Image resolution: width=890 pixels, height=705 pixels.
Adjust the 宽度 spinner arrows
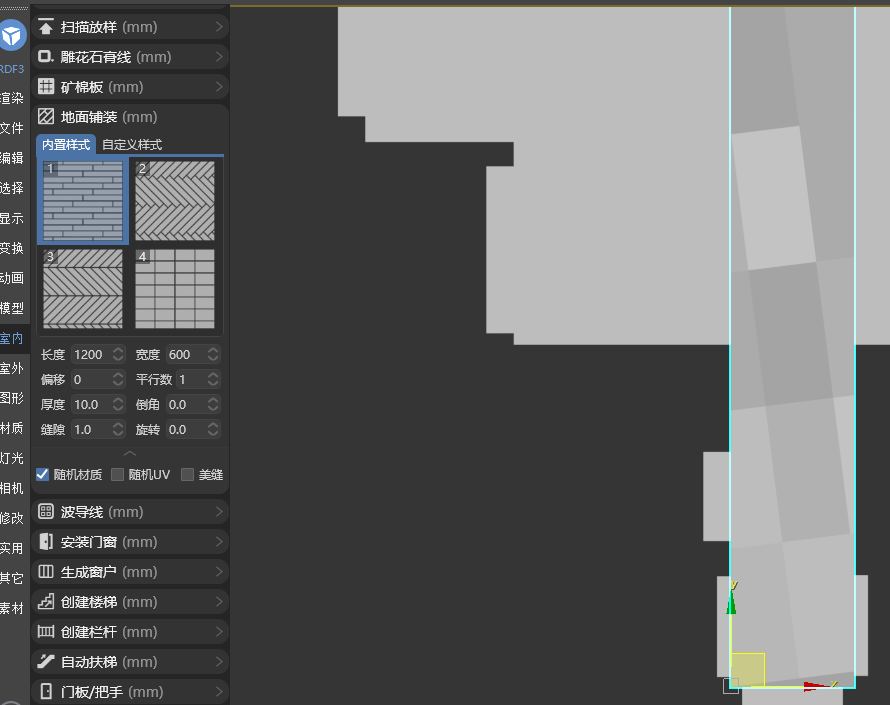point(213,354)
